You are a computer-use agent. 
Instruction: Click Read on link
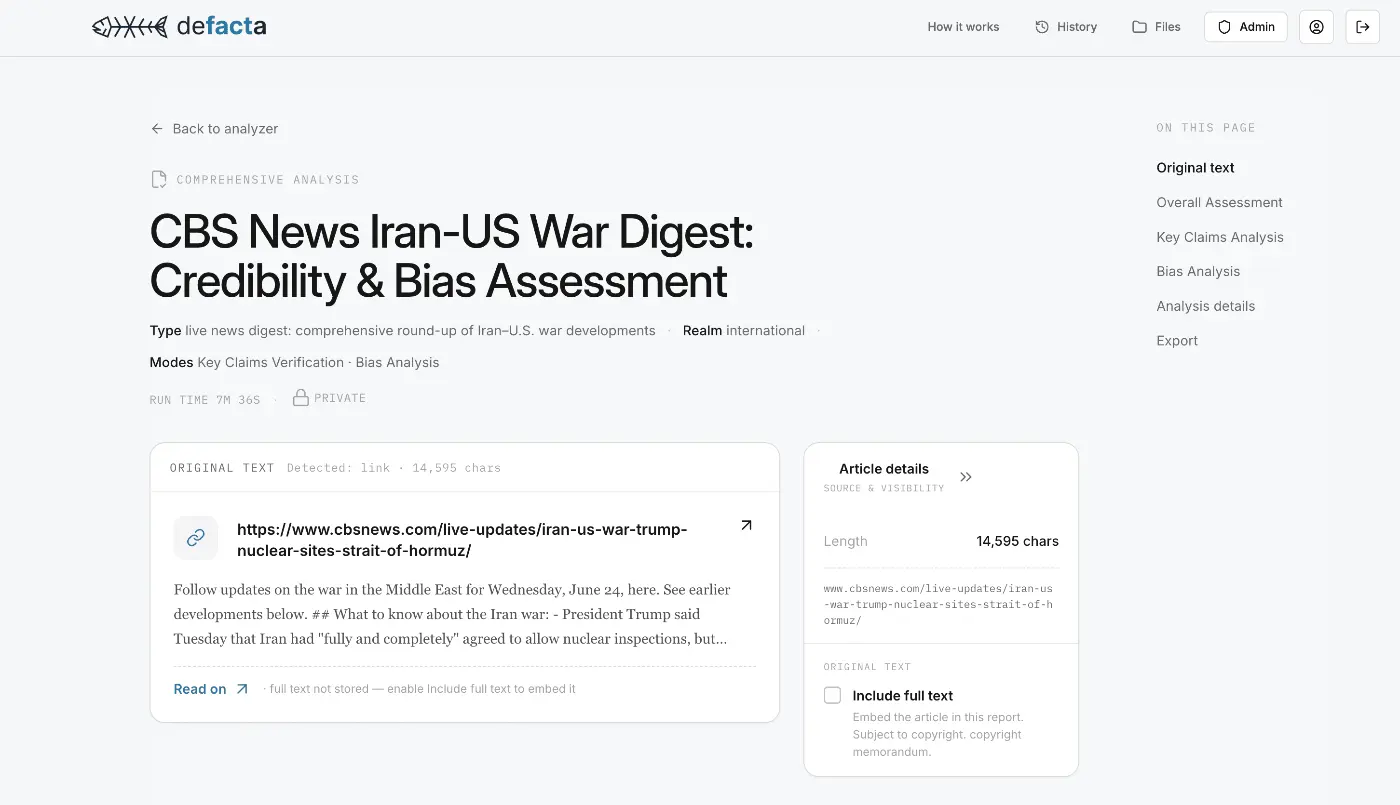pos(211,689)
